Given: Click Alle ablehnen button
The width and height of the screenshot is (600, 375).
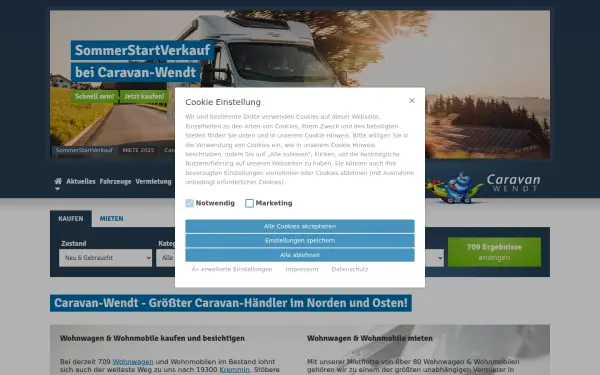Looking at the screenshot, I should click(x=300, y=255).
